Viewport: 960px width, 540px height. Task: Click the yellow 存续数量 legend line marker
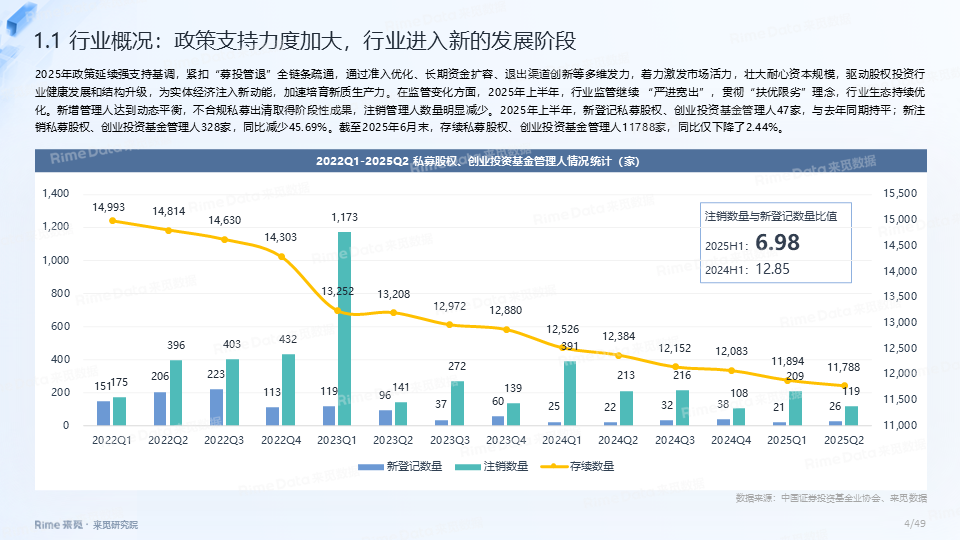point(553,467)
